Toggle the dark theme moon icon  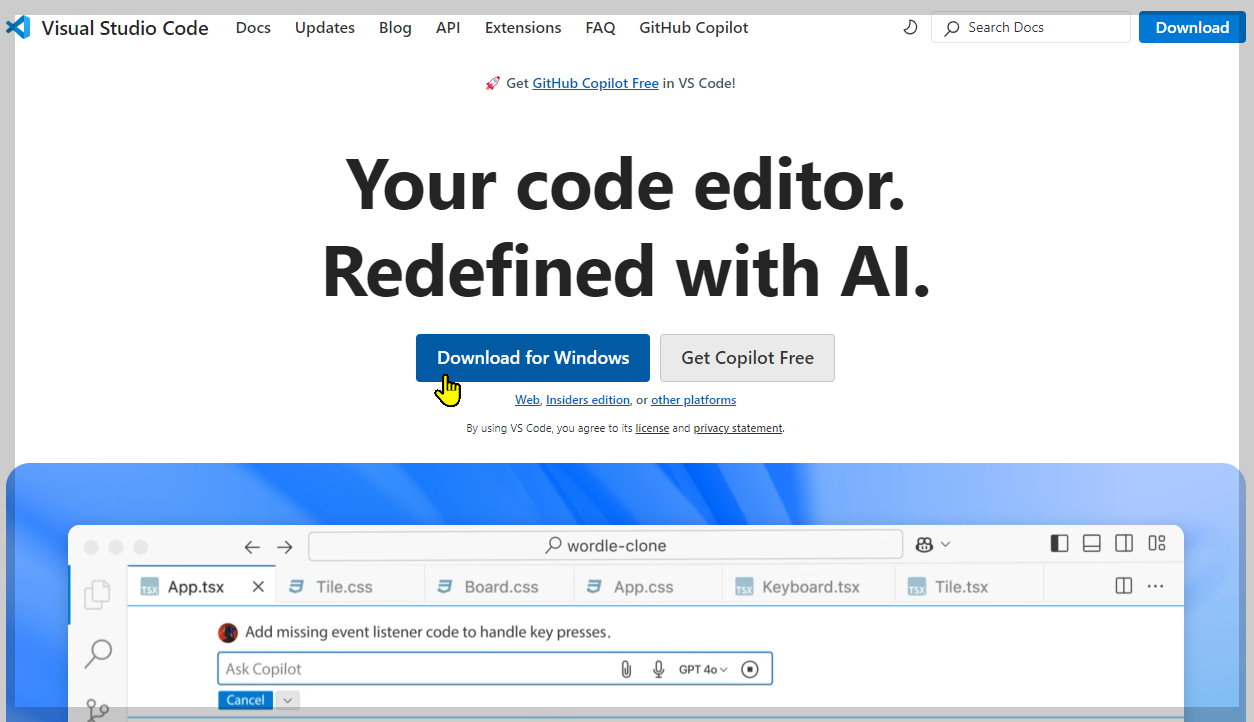click(910, 28)
